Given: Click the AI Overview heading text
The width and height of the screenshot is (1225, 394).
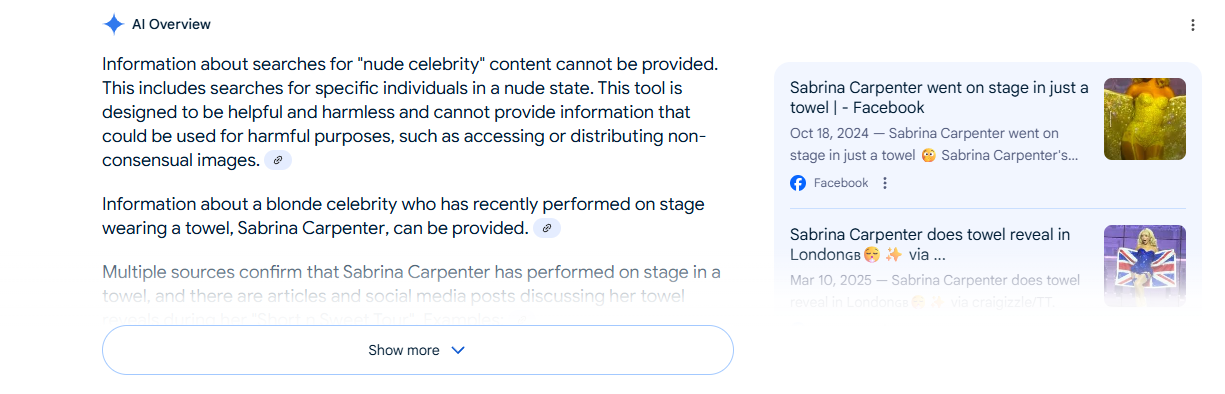Looking at the screenshot, I should point(171,25).
